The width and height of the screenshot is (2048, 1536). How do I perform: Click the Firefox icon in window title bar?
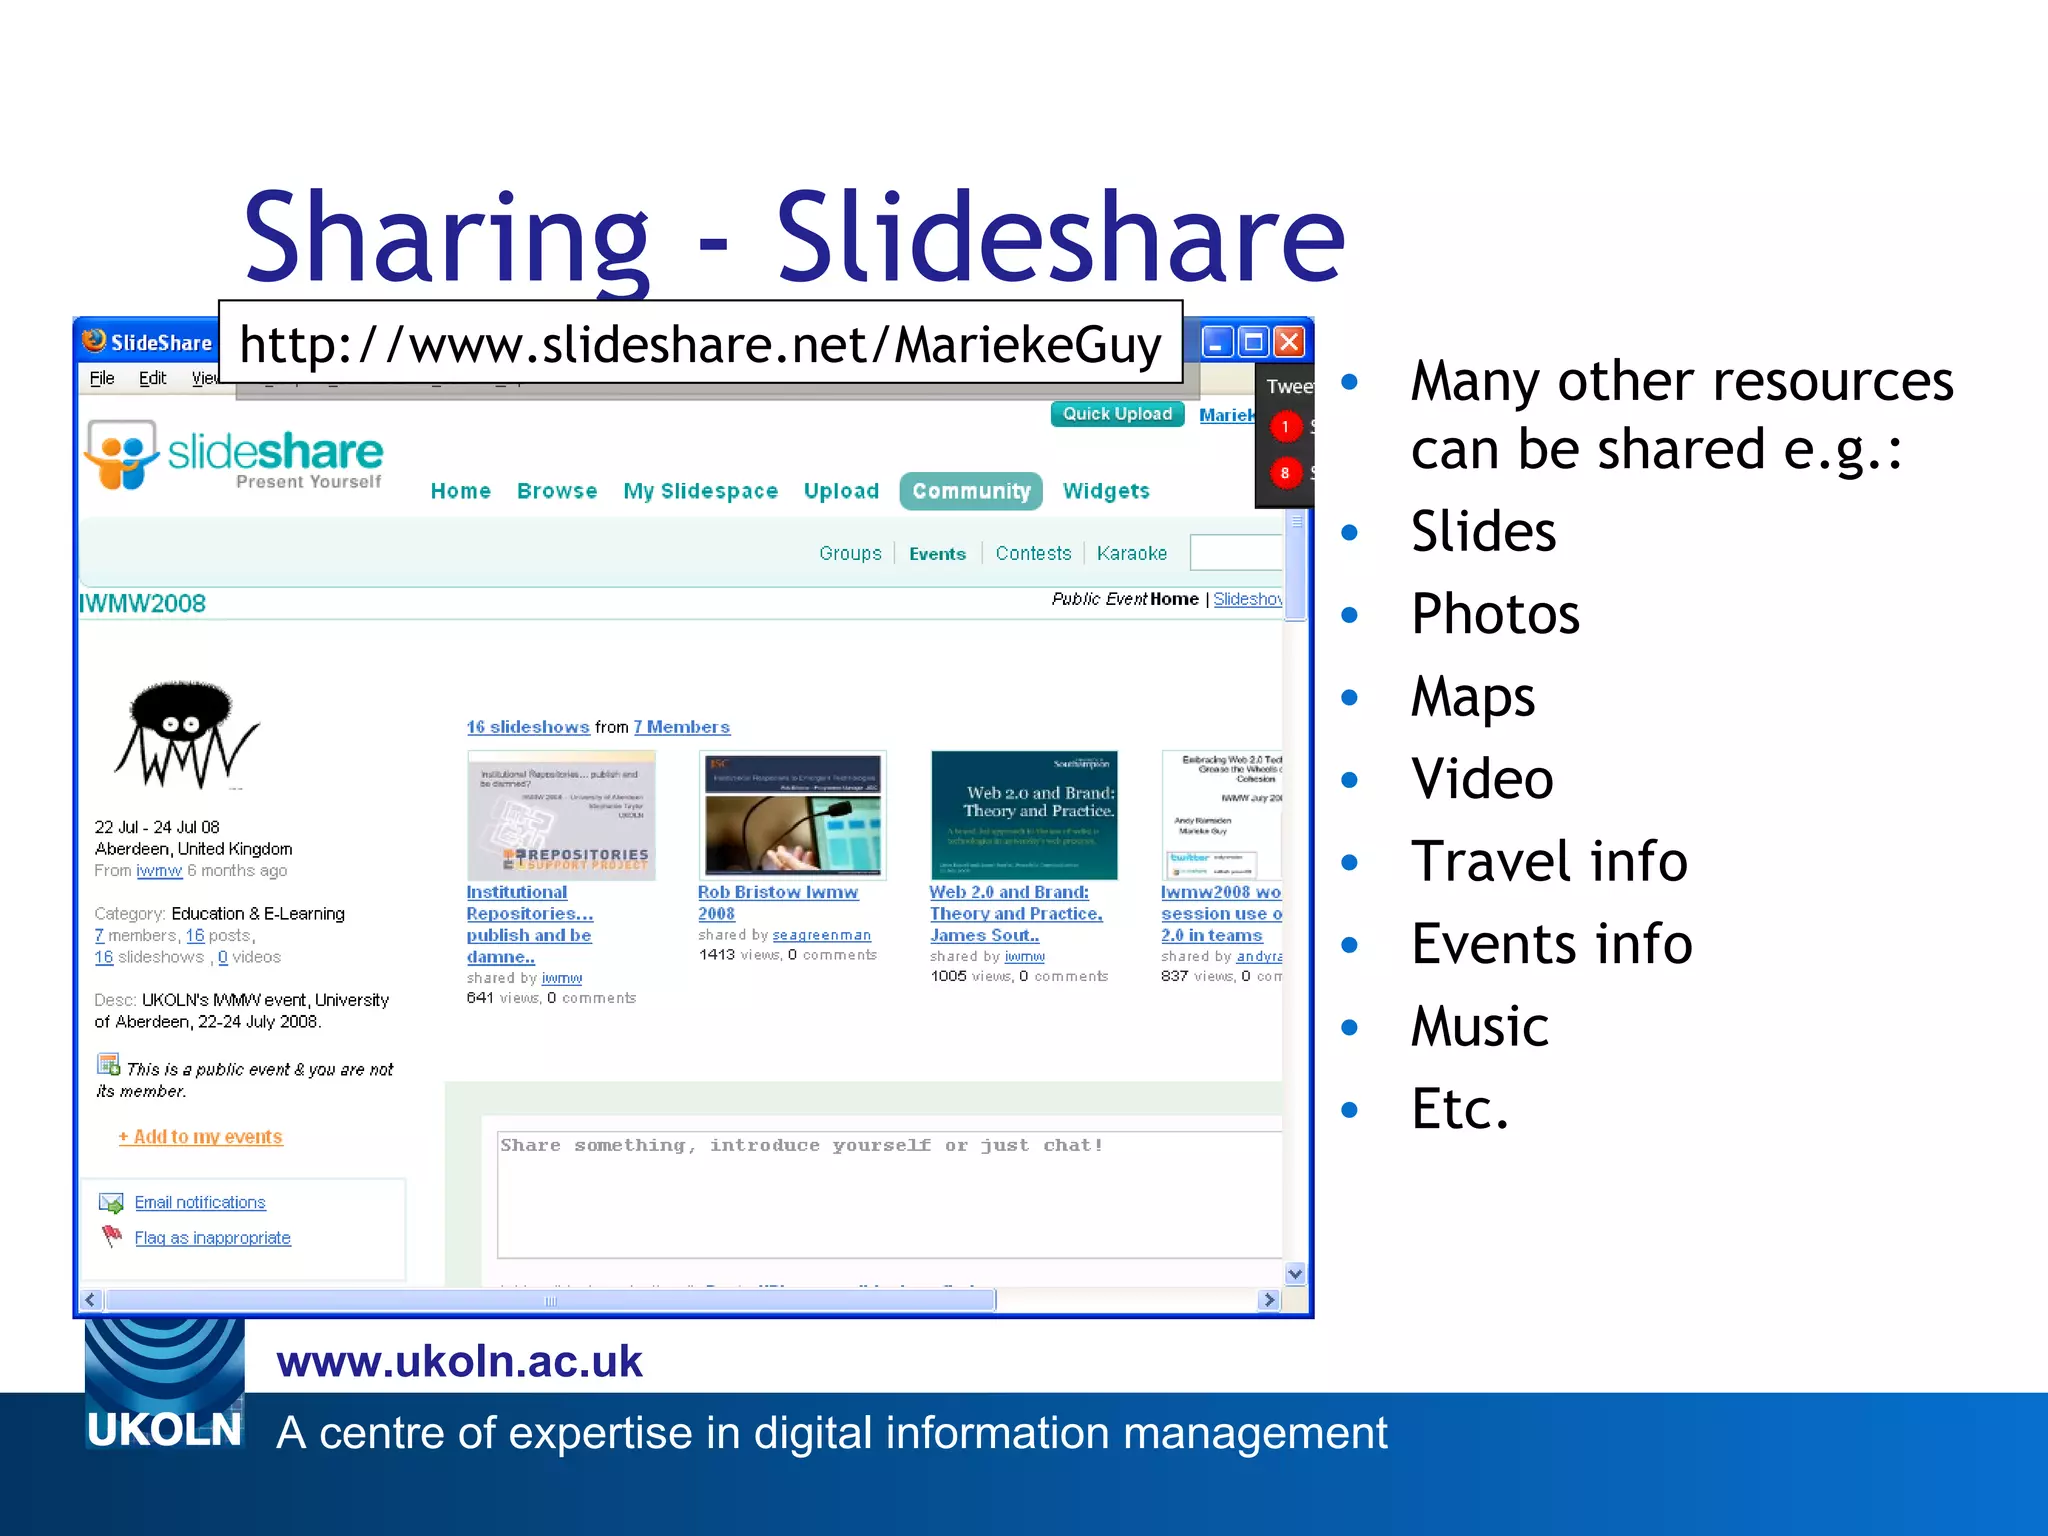pos(94,341)
